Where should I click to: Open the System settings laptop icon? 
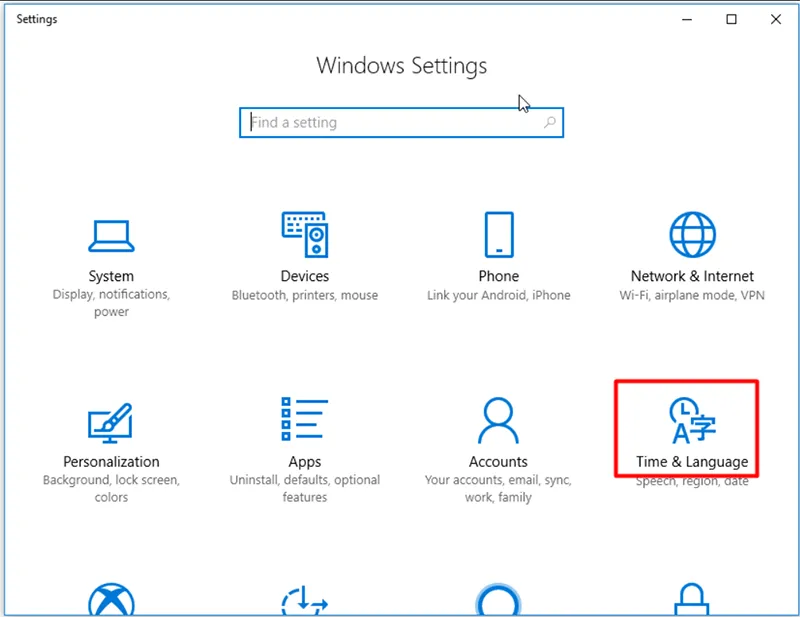click(111, 236)
